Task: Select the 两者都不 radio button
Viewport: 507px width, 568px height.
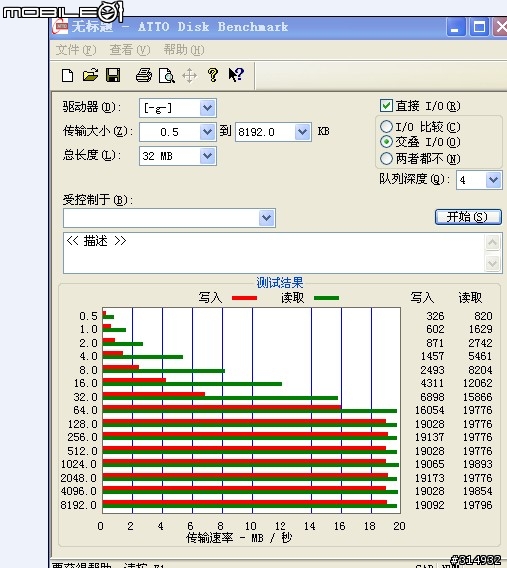Action: click(x=386, y=158)
